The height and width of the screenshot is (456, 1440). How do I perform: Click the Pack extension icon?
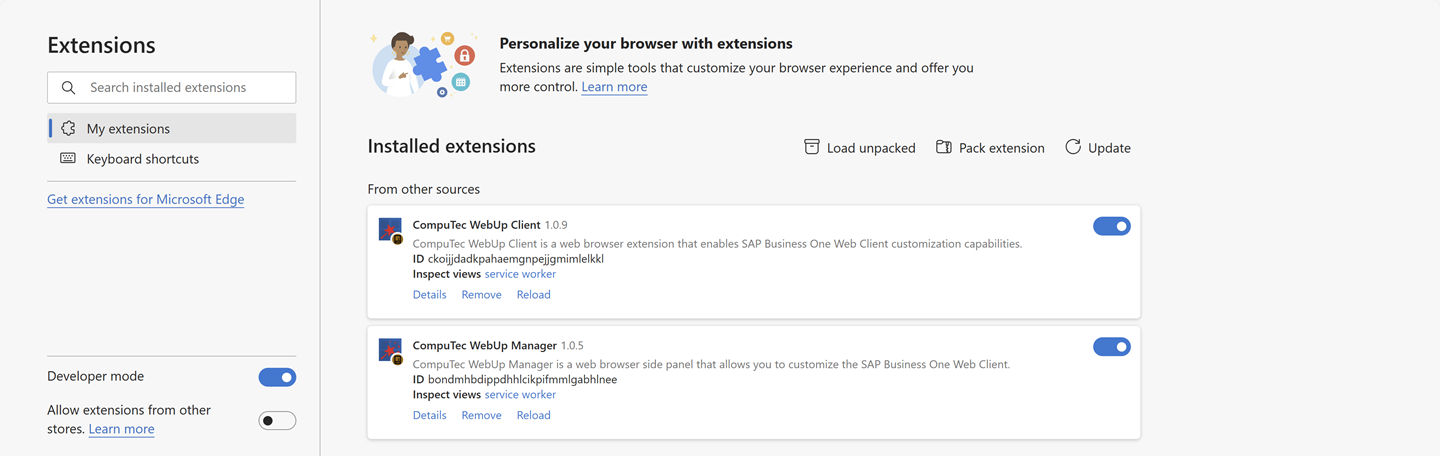943,147
